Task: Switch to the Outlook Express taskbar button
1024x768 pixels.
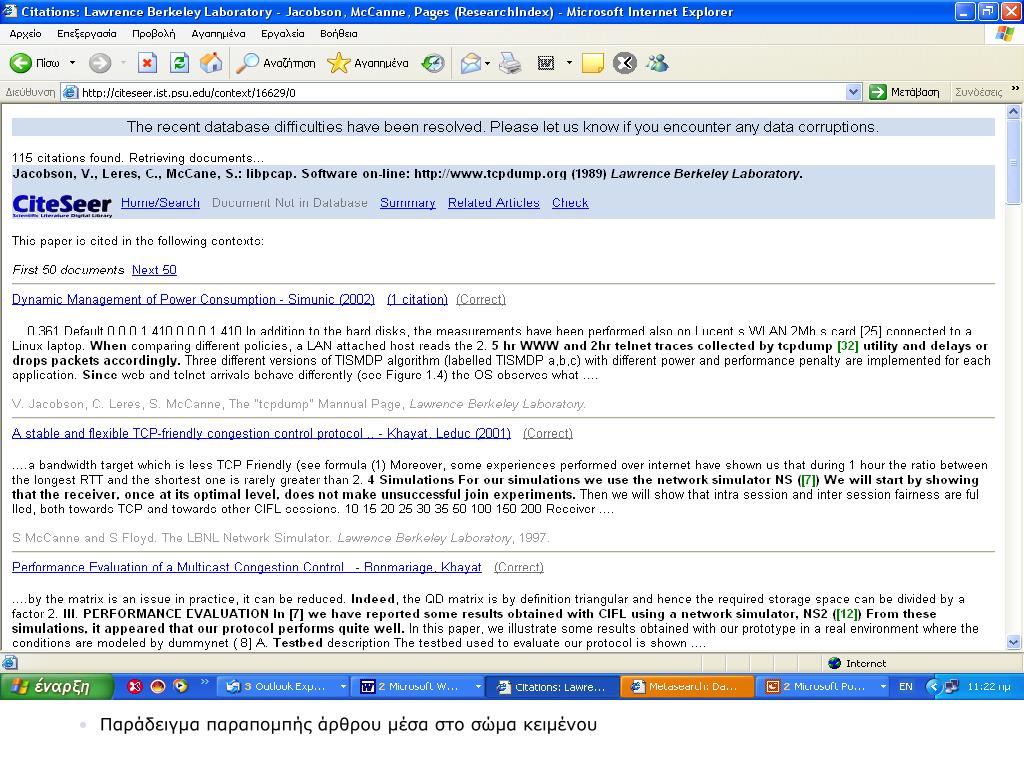Action: [x=285, y=686]
